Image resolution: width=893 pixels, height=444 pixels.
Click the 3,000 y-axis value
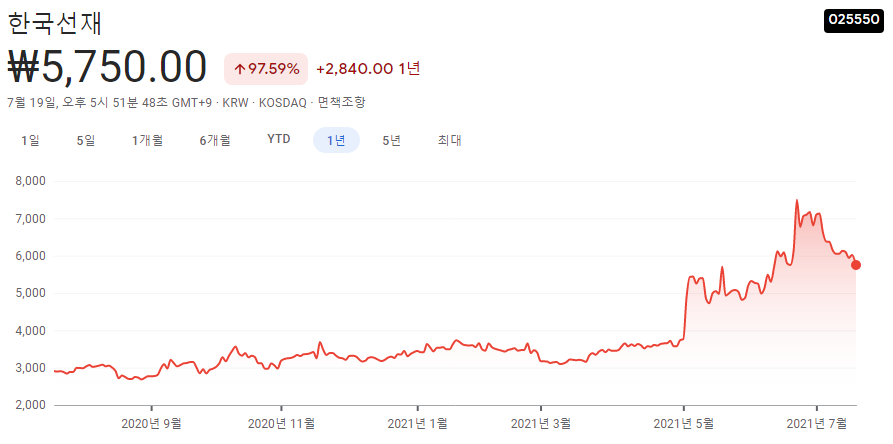coord(32,368)
